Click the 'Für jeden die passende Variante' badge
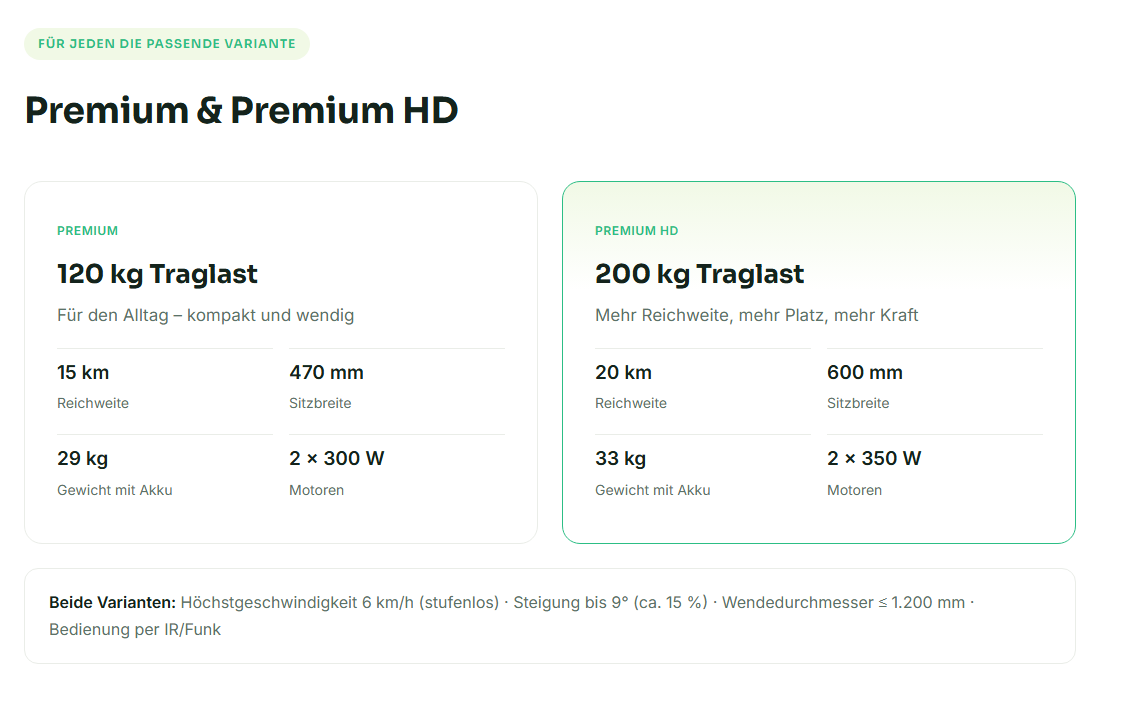The image size is (1130, 726). 166,44
